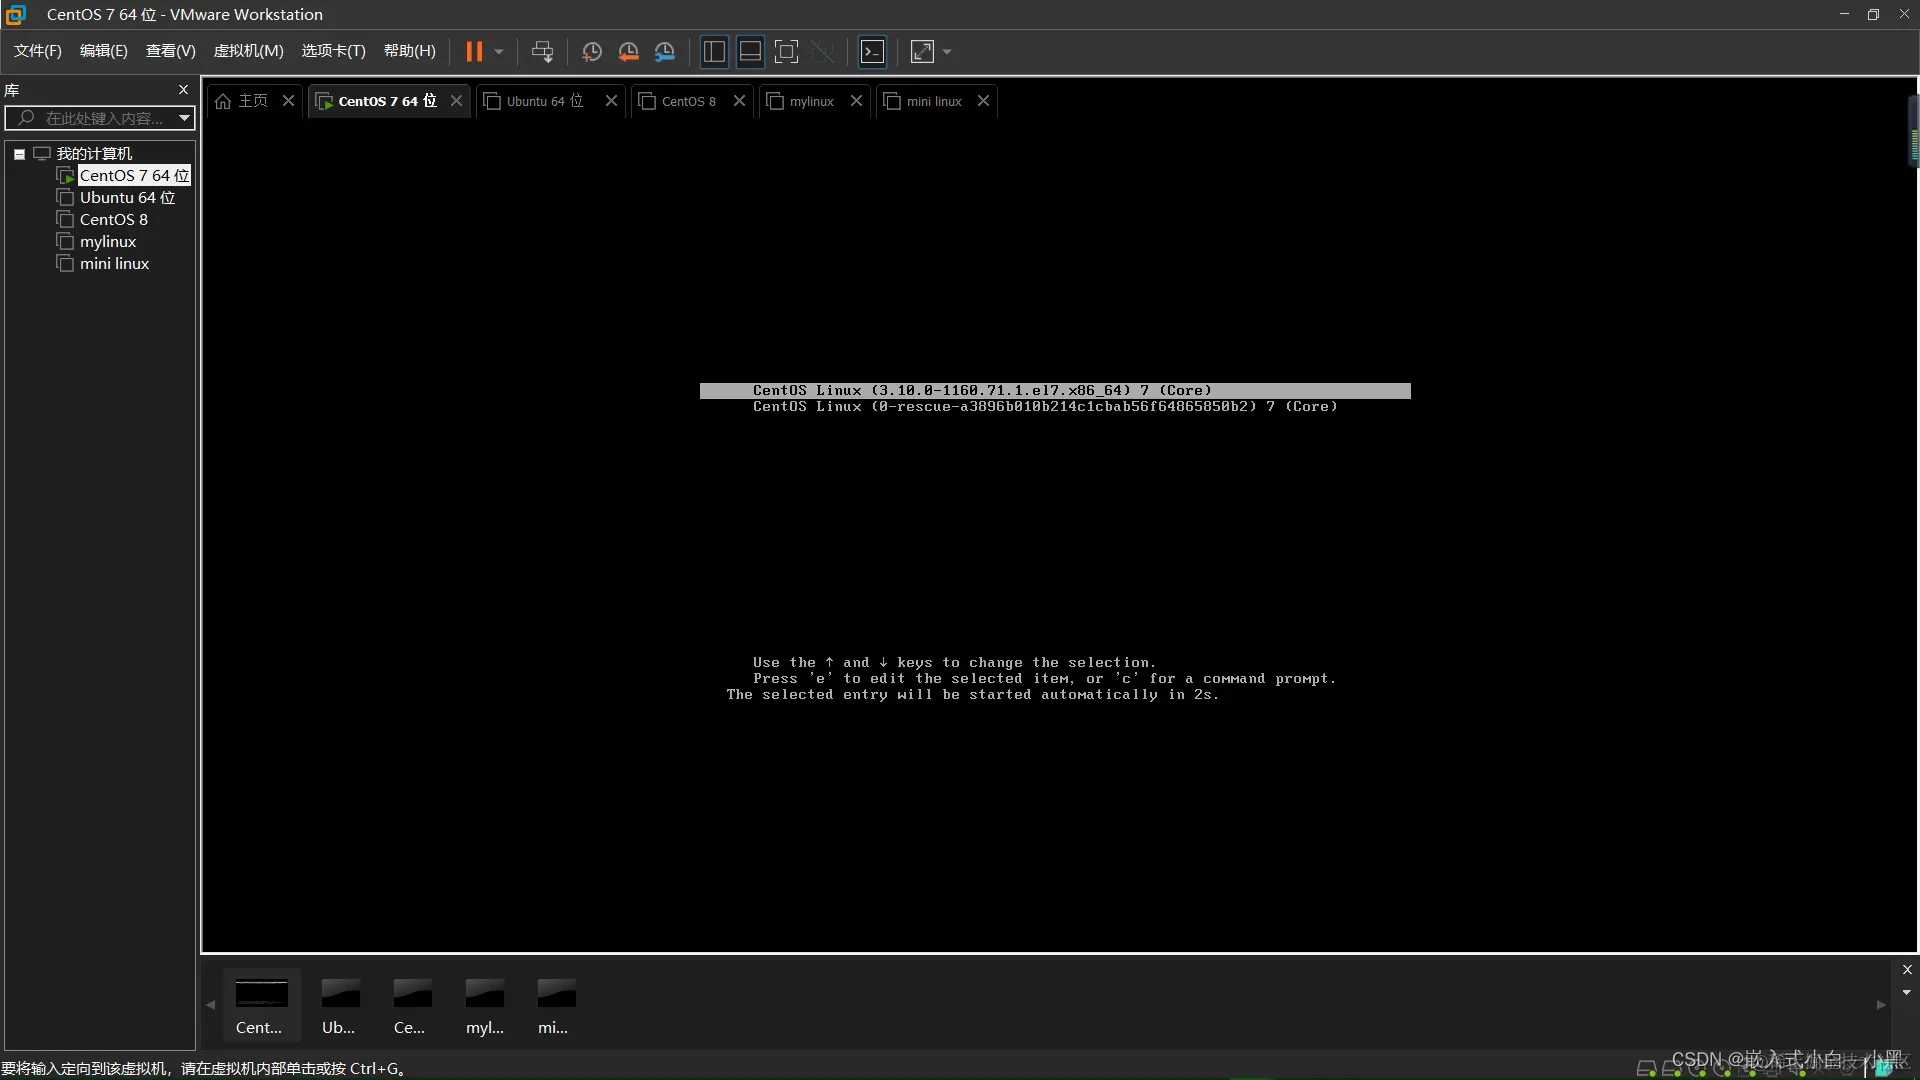This screenshot has height=1080, width=1920.
Task: Close the thumbnail bar
Action: coord(1907,970)
